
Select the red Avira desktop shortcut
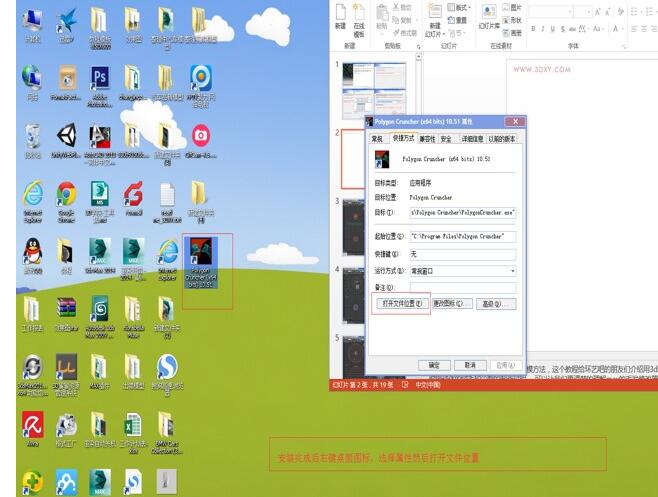tap(33, 428)
